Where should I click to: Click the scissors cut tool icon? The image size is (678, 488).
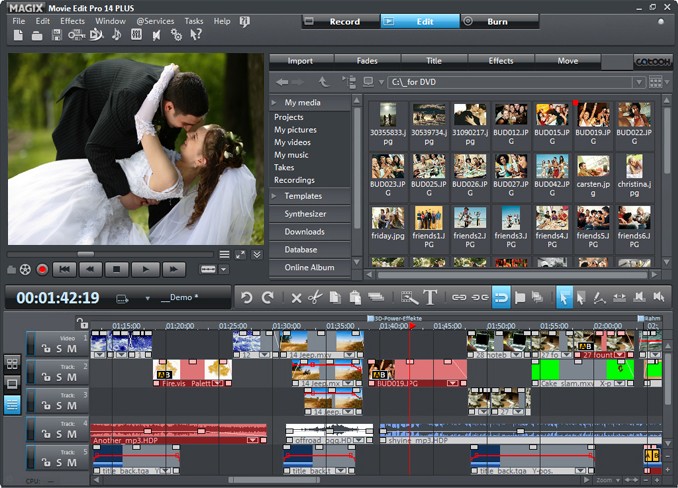point(314,297)
